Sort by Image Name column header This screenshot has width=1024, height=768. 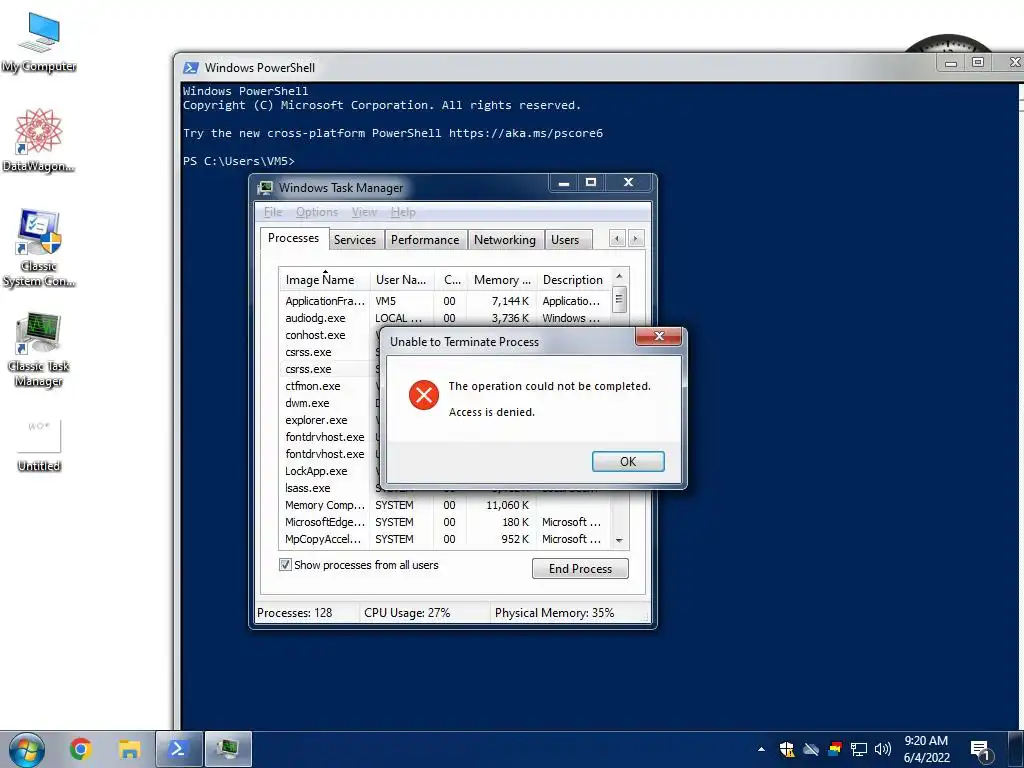click(324, 280)
